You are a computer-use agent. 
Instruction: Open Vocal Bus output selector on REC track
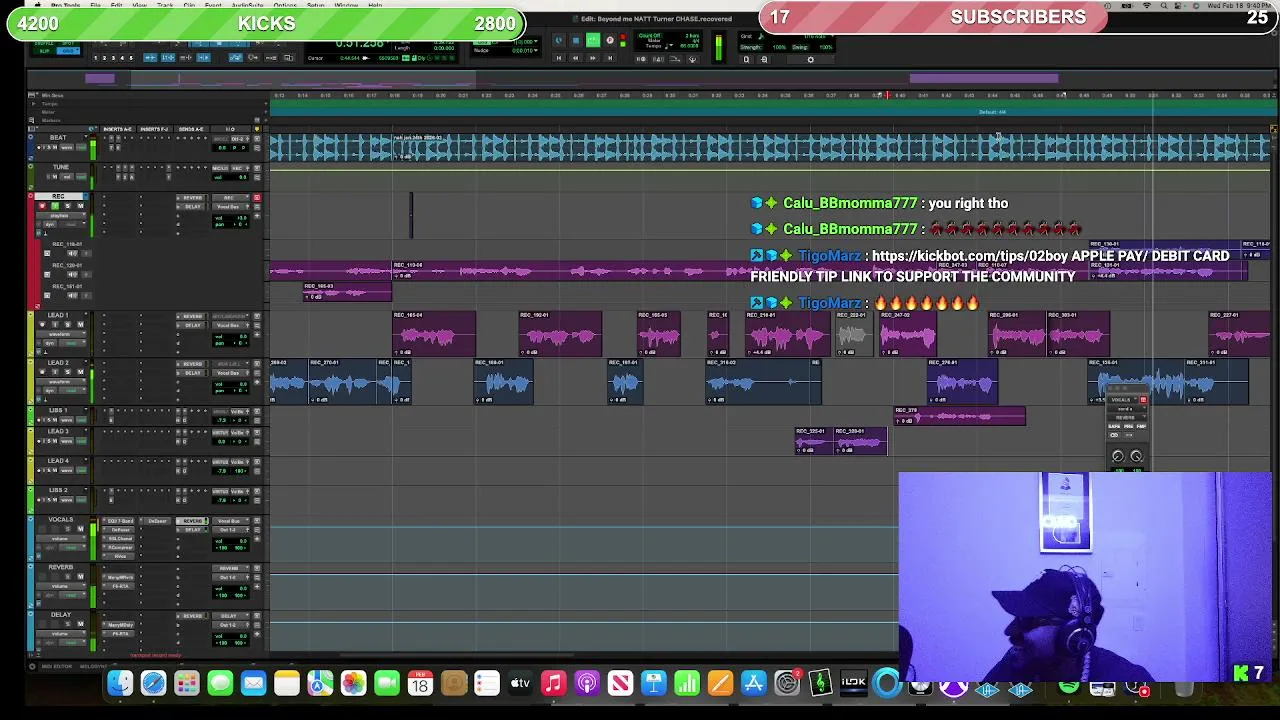pos(230,207)
